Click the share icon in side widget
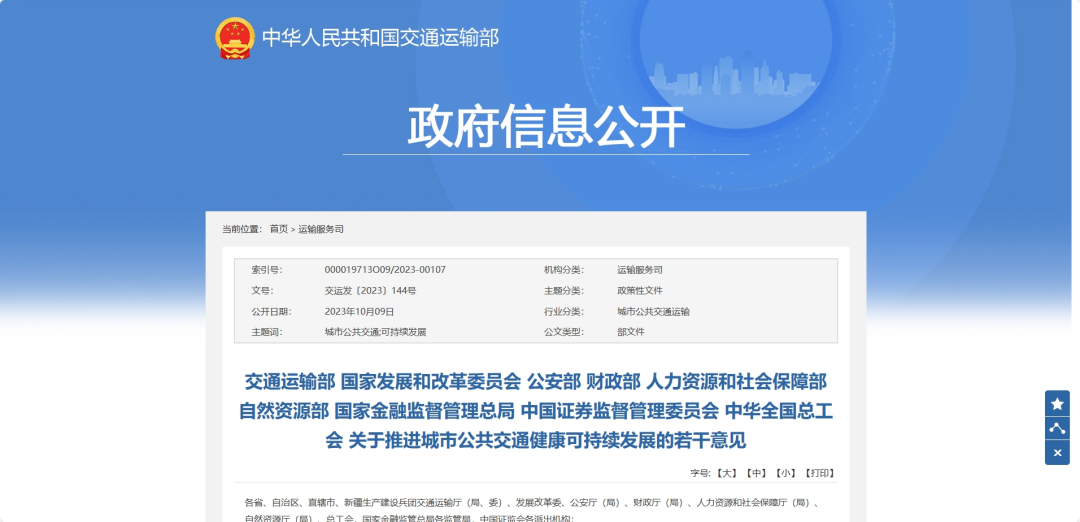Viewport: 1080px width, 522px height. click(1057, 428)
